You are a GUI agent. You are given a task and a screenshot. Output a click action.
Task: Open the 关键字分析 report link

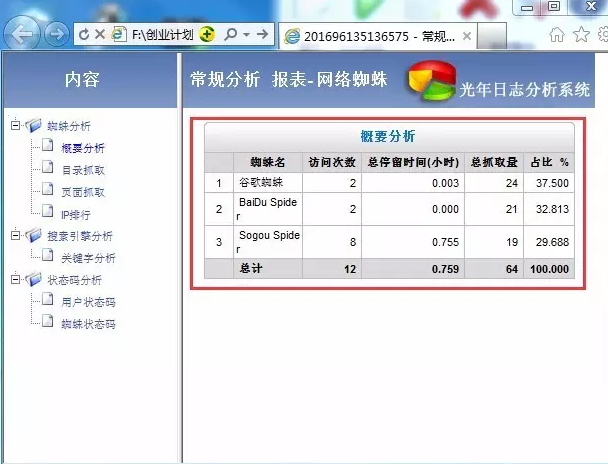(x=88, y=258)
